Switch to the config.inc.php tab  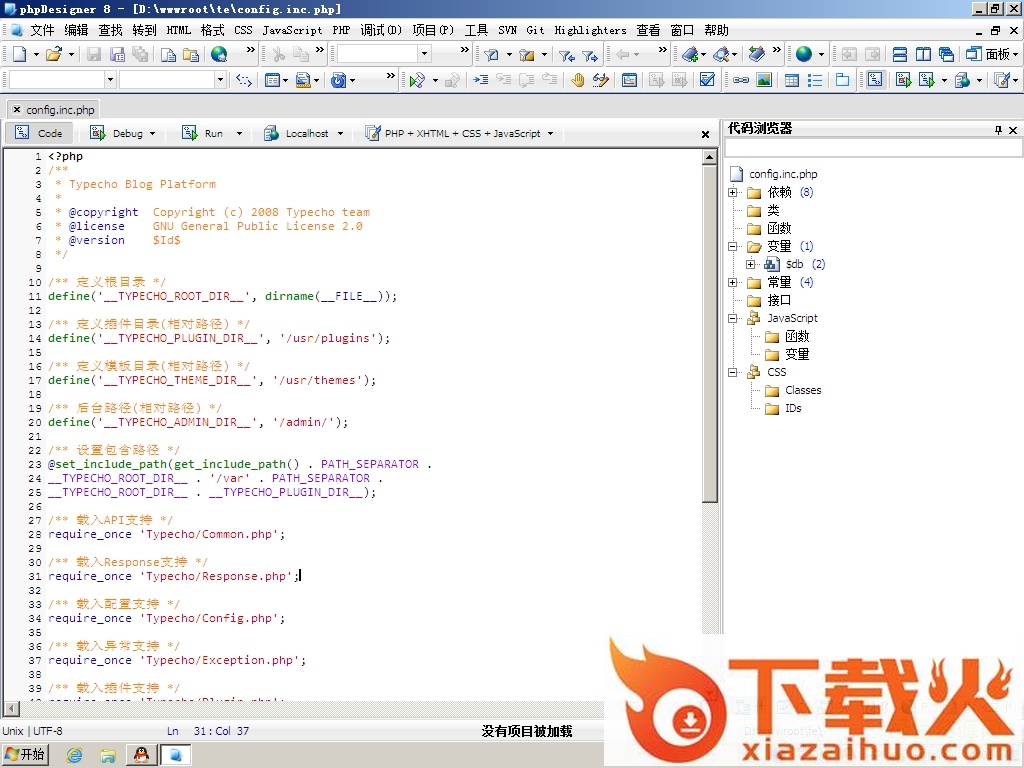tap(59, 109)
